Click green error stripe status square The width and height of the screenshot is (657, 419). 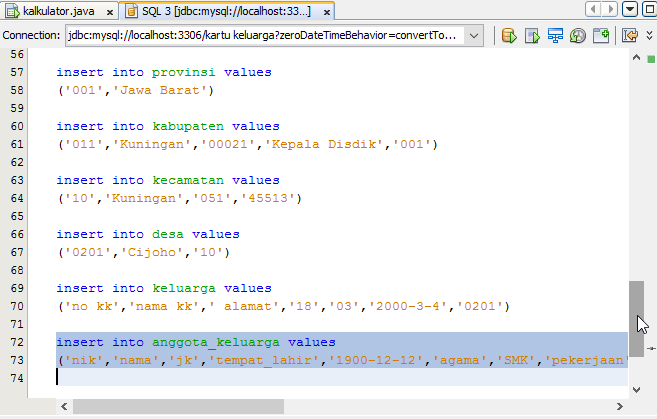point(651,59)
